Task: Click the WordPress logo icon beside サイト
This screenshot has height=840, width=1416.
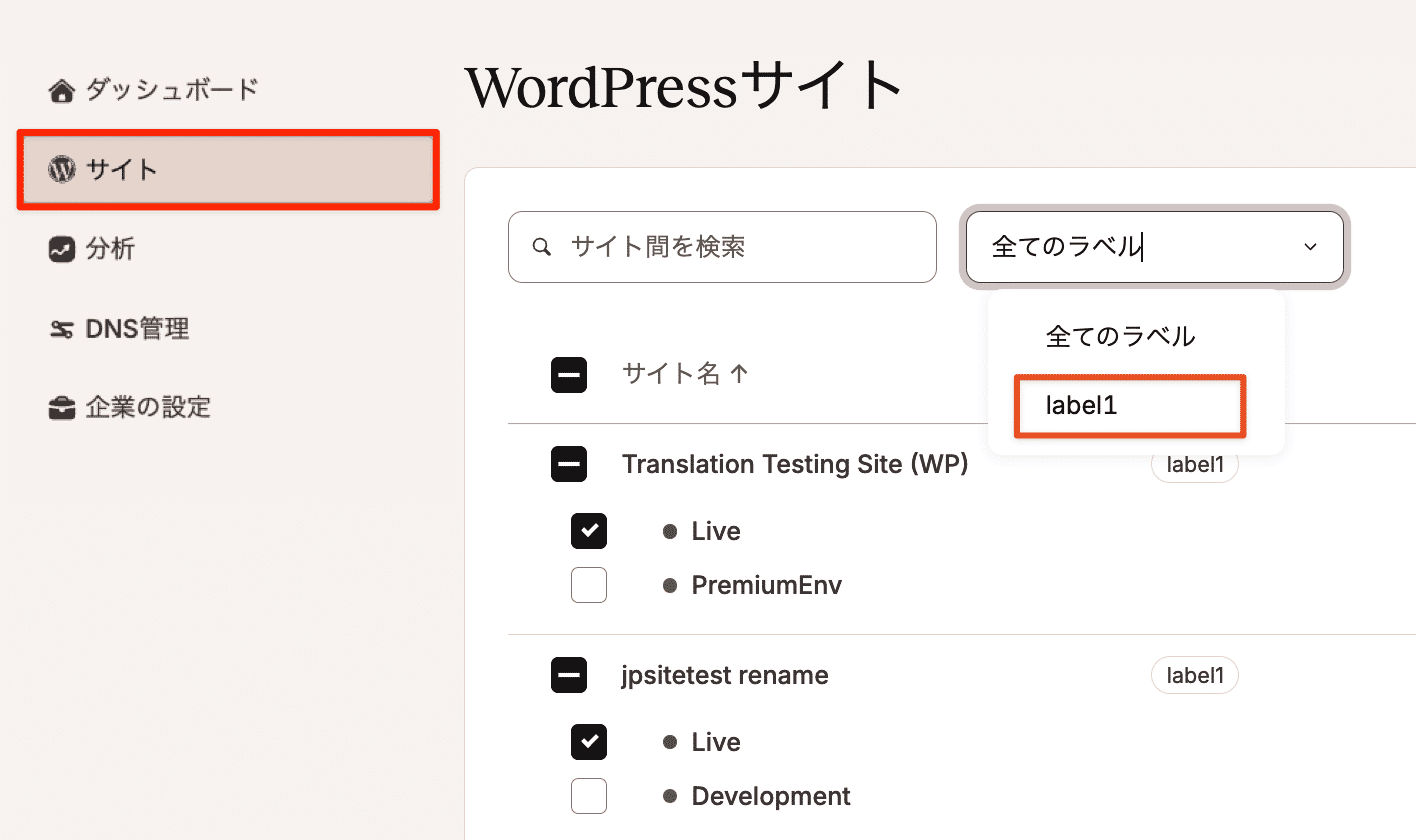Action: pyautogui.click(x=60, y=169)
